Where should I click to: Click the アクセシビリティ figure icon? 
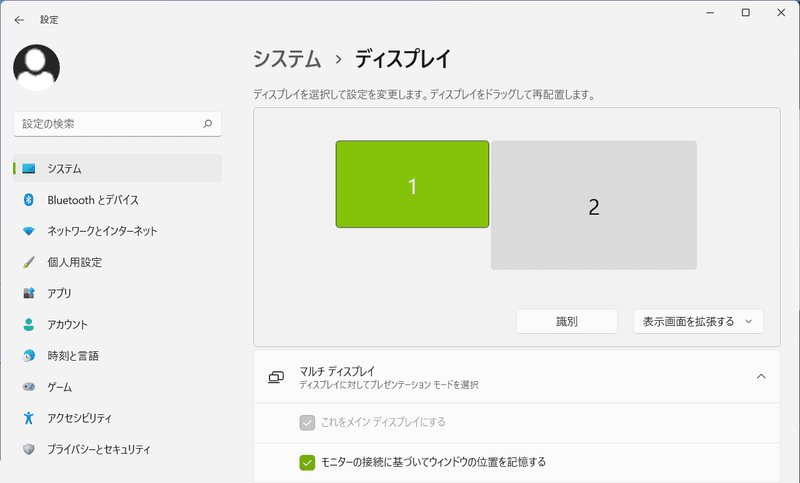(x=29, y=418)
